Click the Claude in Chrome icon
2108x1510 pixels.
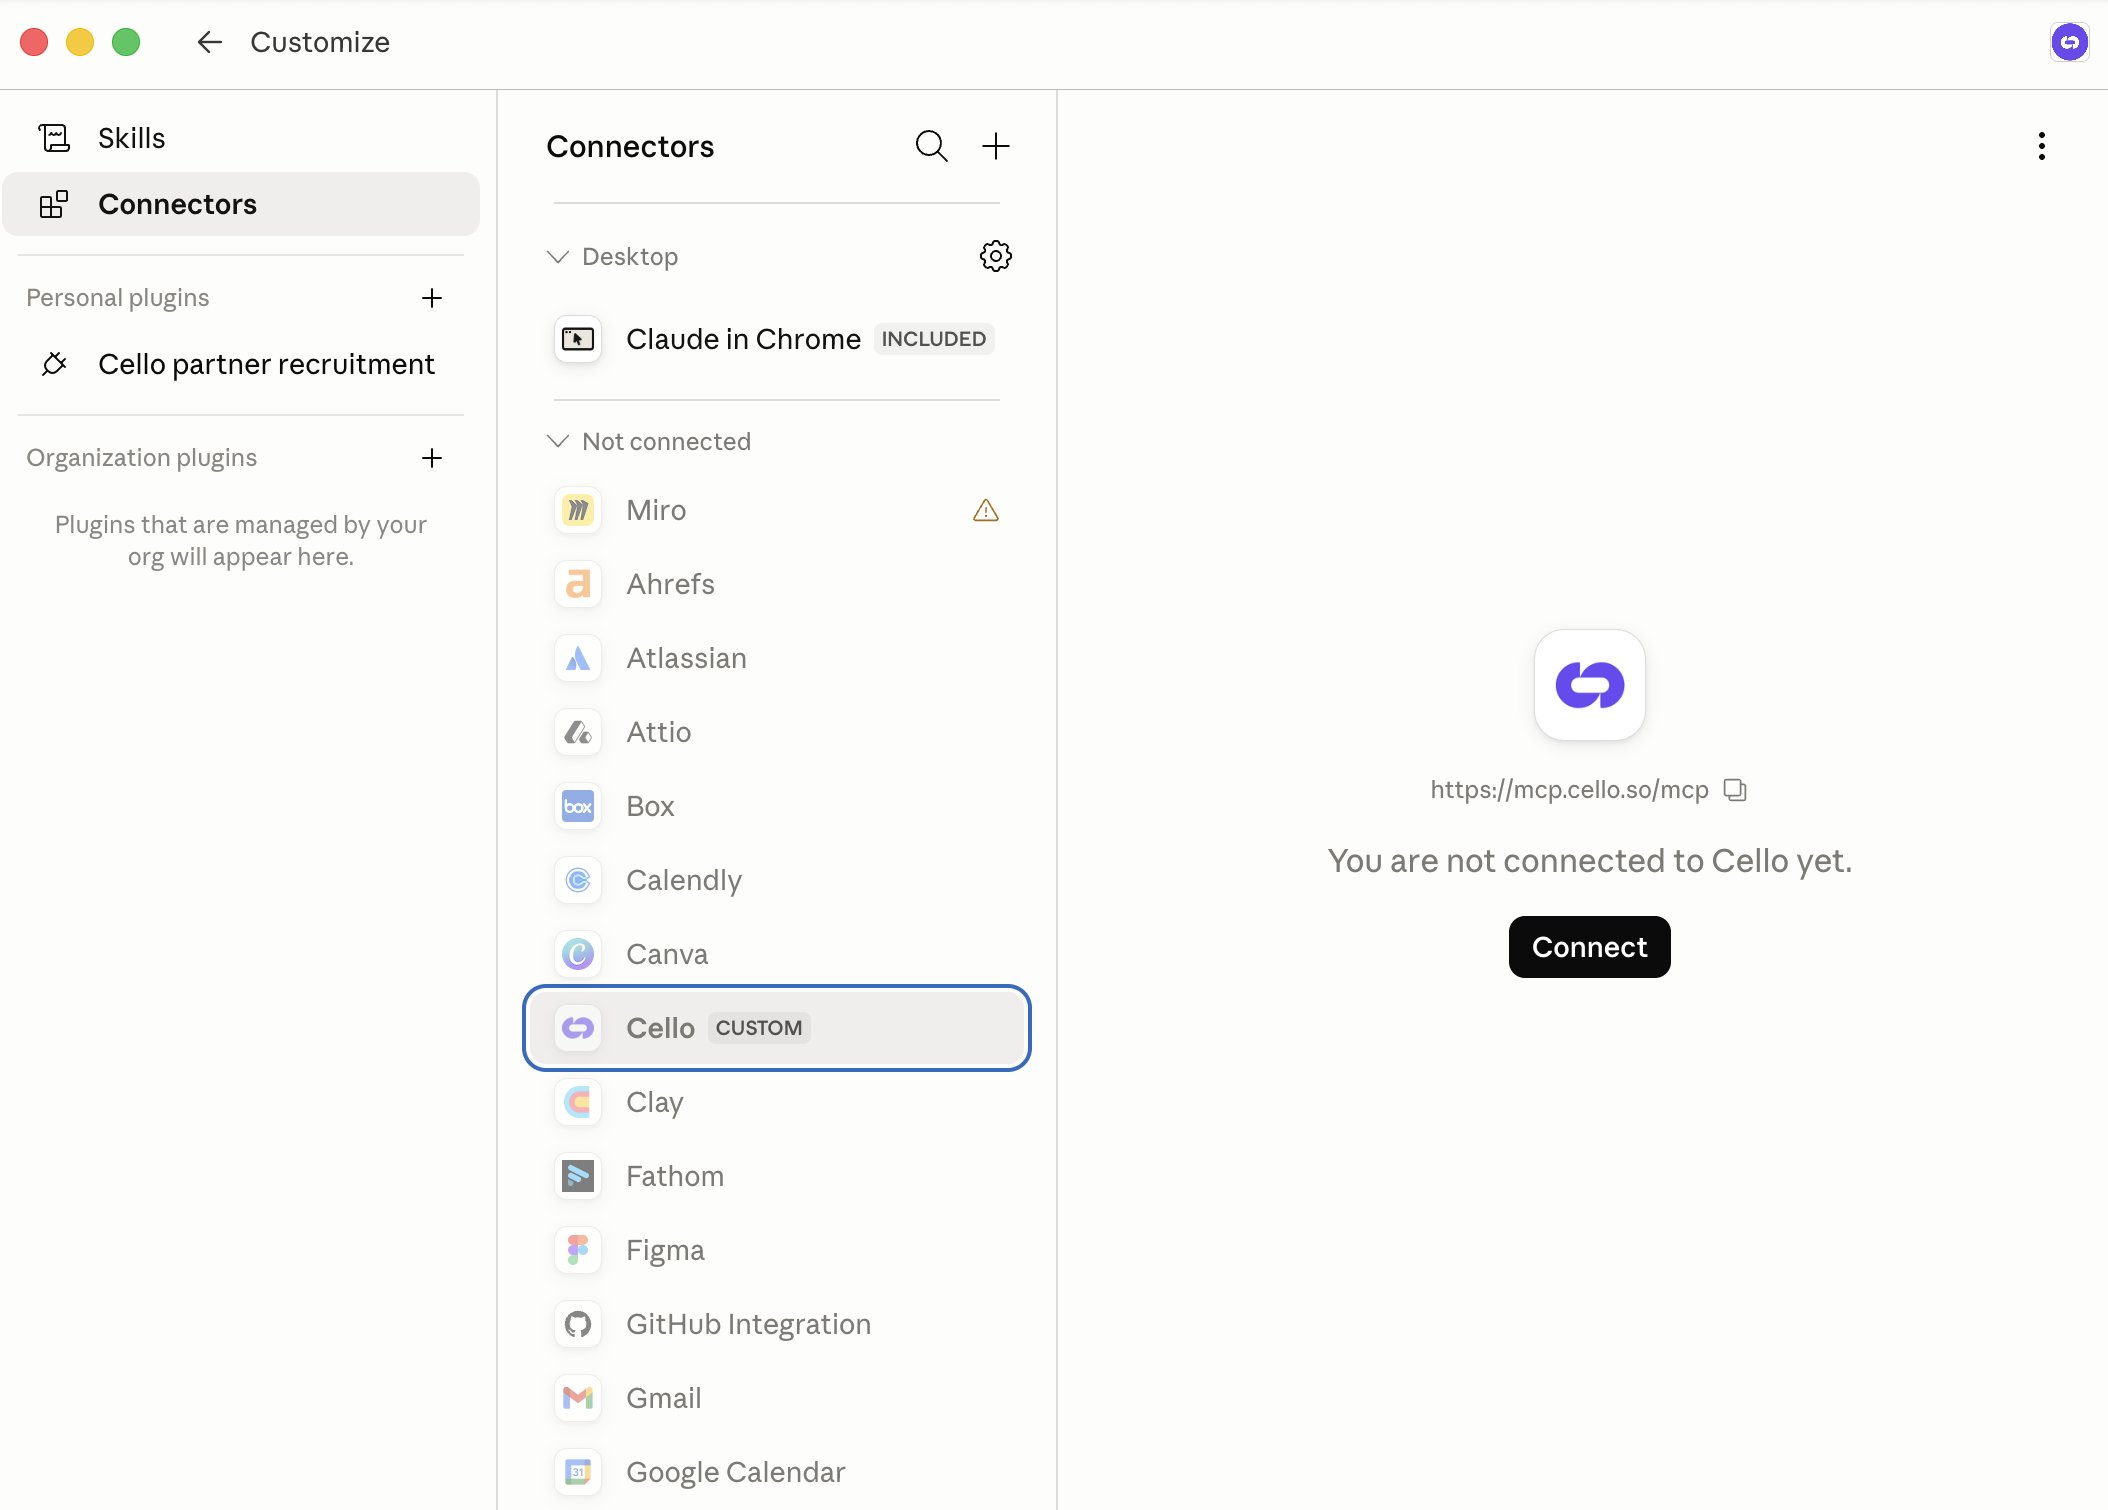click(x=578, y=339)
